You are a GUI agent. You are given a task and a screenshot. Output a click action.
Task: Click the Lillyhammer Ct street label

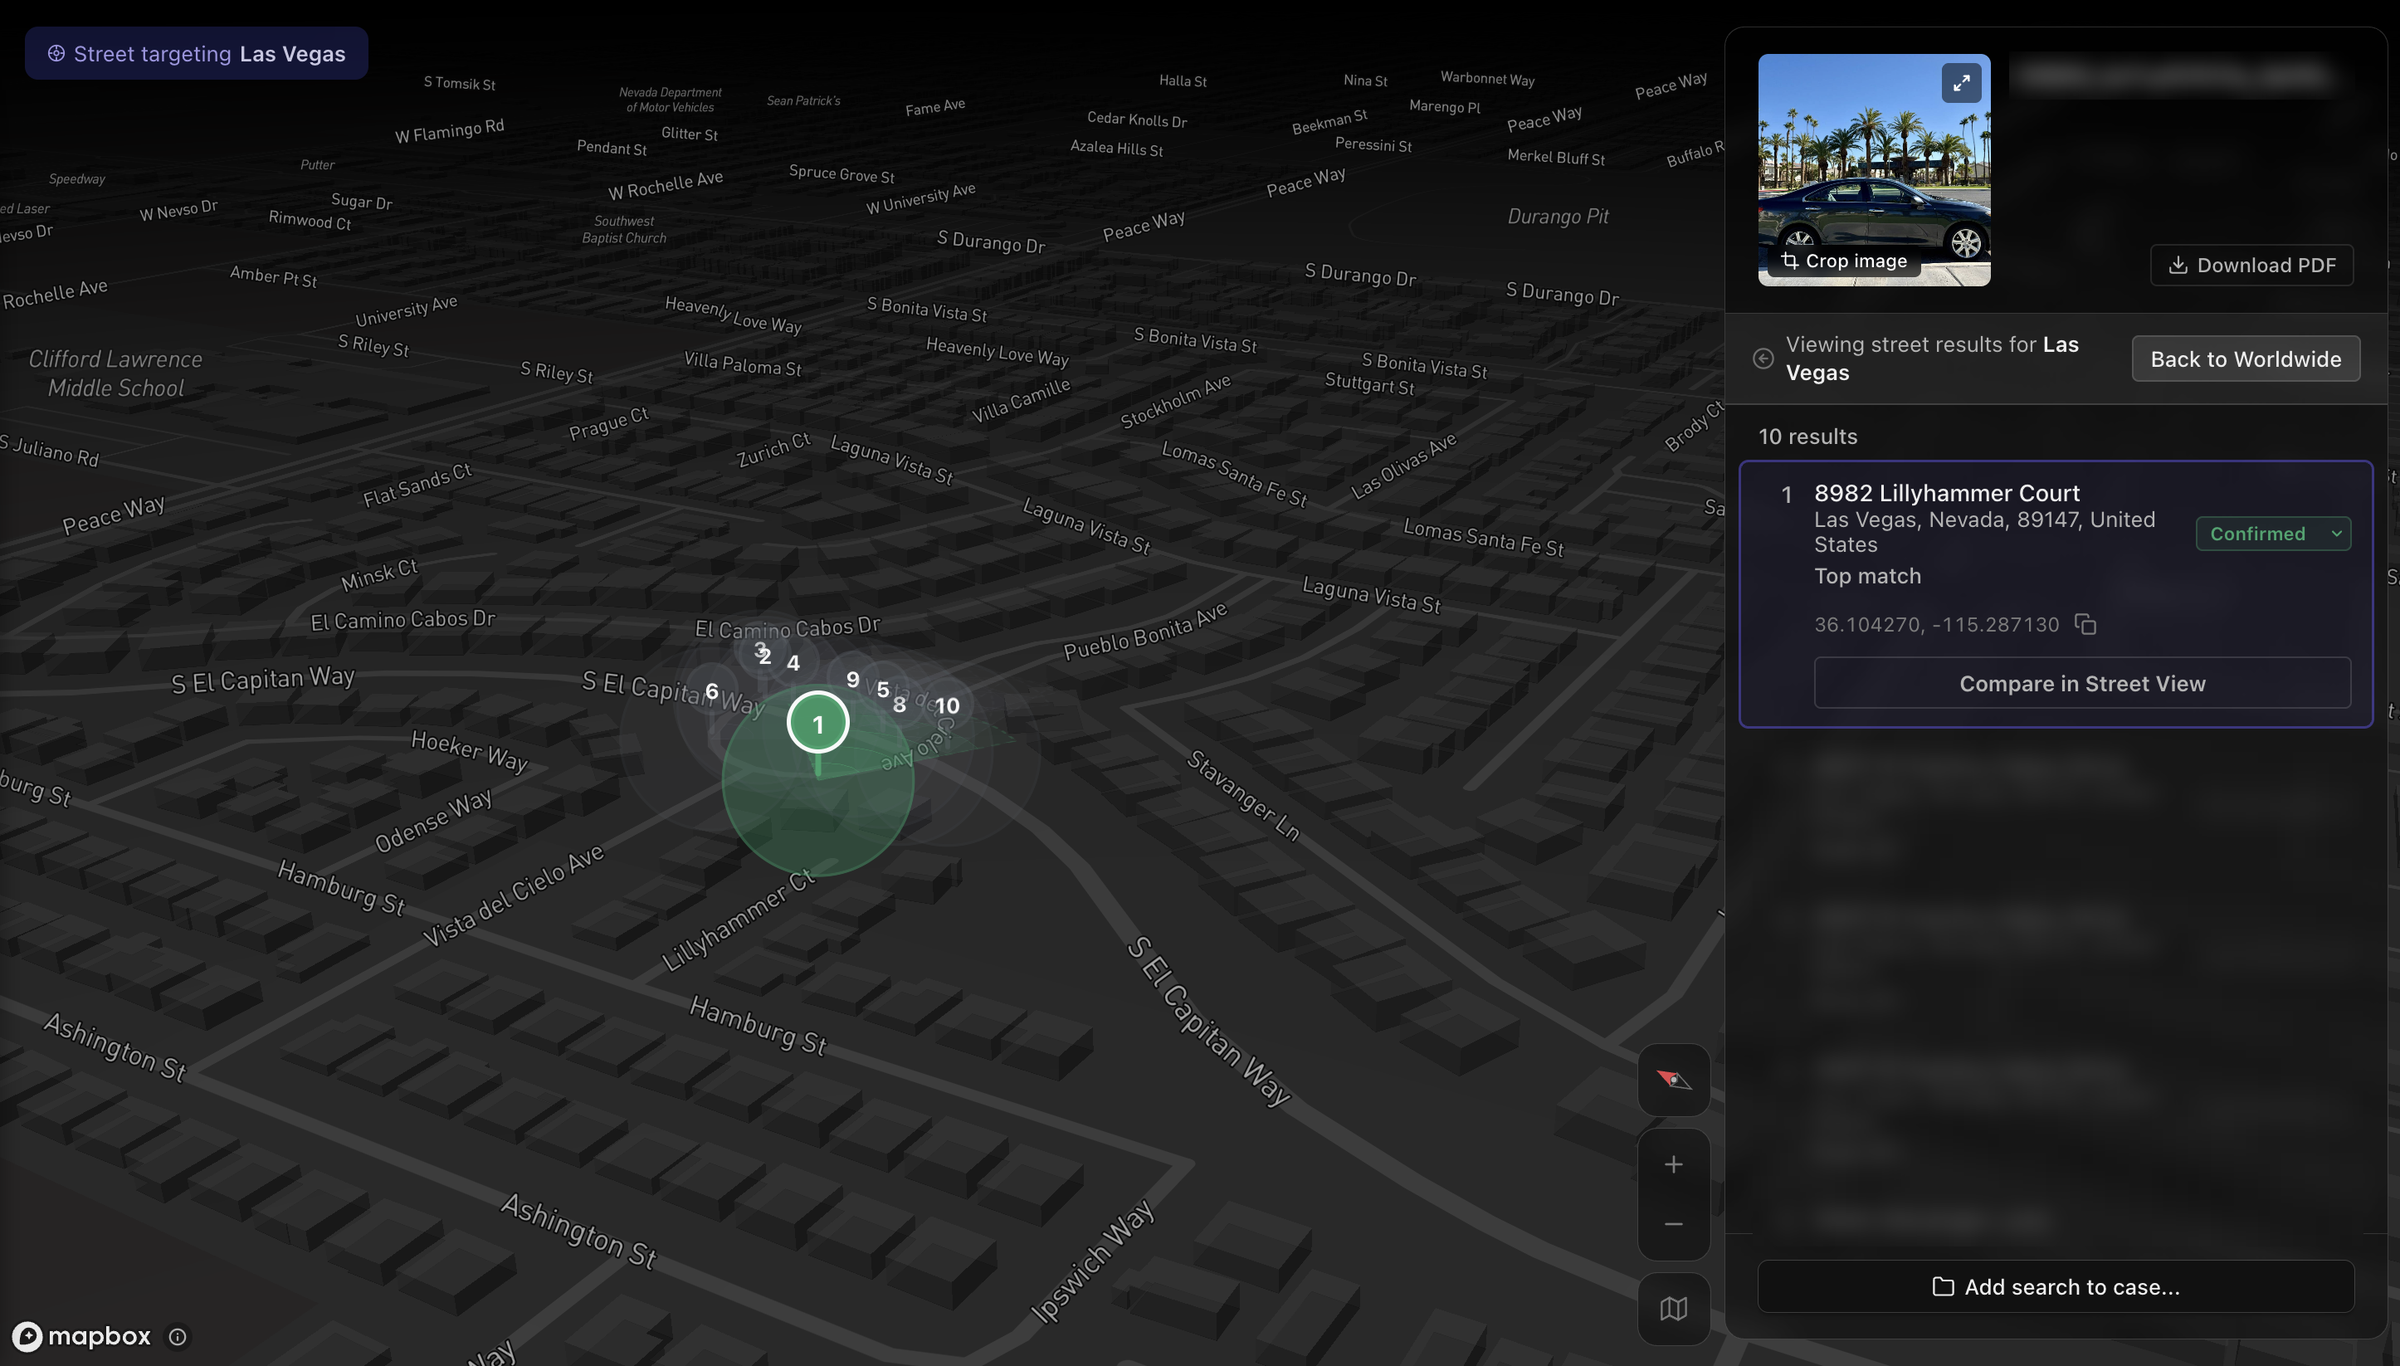[x=738, y=921]
